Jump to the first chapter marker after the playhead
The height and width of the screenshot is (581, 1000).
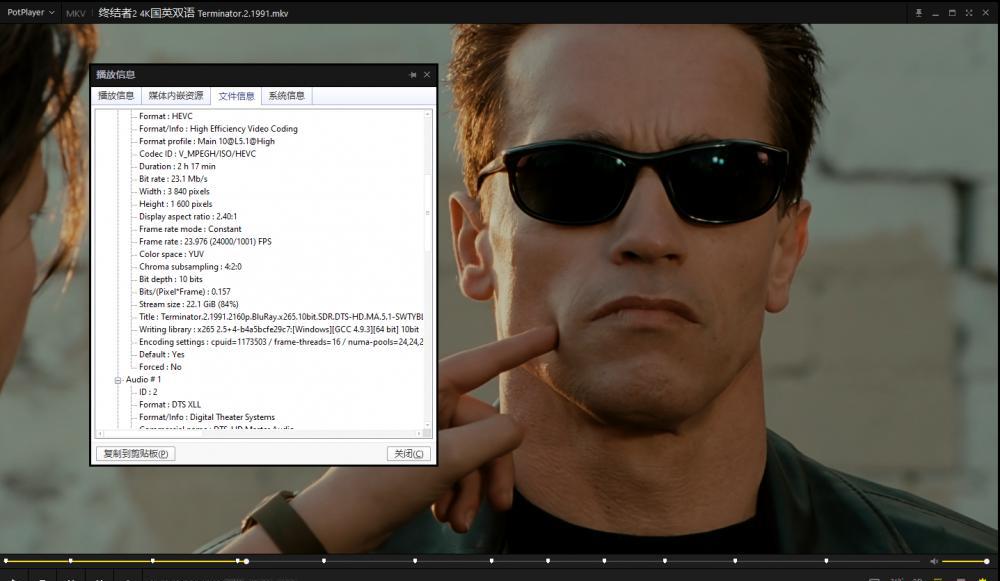(324, 561)
